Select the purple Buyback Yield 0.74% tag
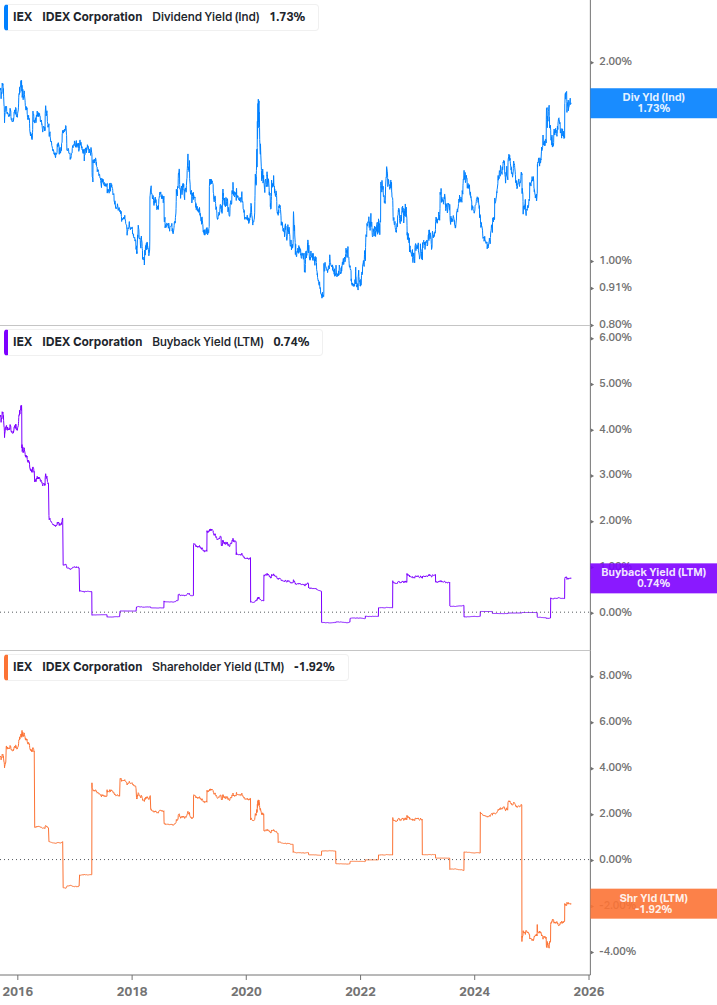The image size is (717, 1005). 654,577
